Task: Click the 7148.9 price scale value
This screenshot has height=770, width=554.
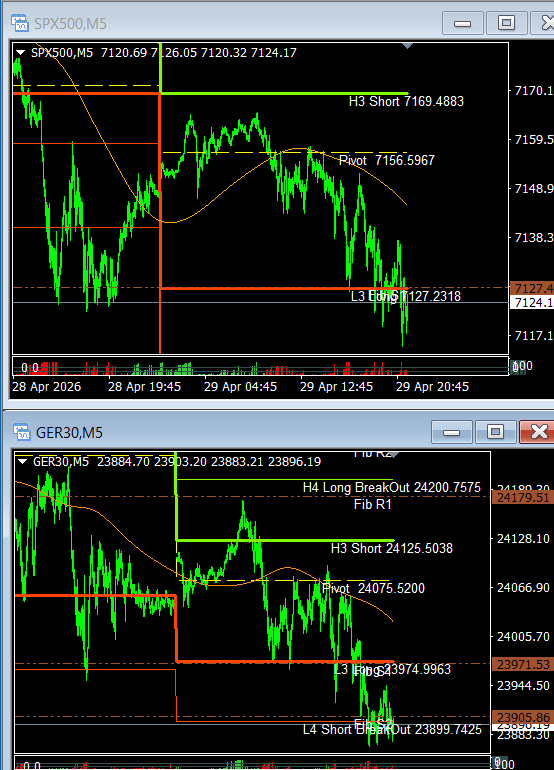Action: (533, 189)
